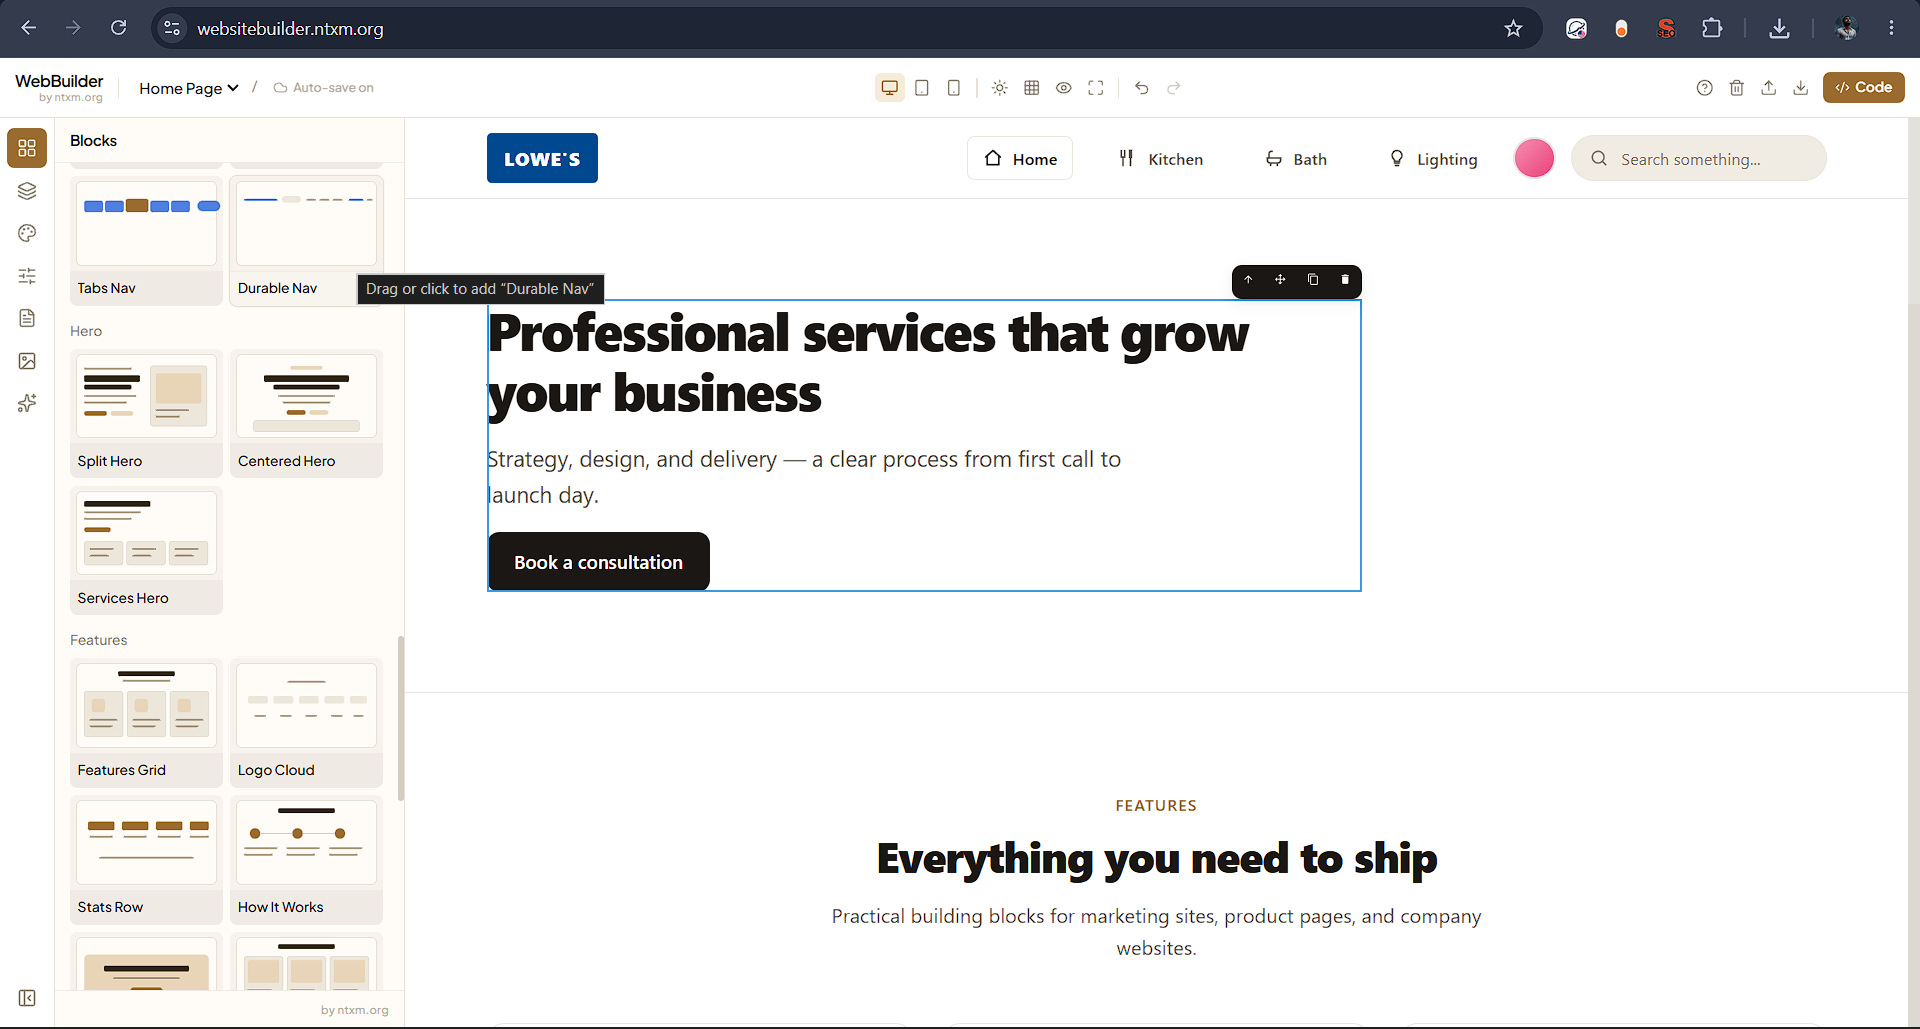1920x1029 pixels.
Task: Add the Stats Row block
Action: click(x=147, y=859)
